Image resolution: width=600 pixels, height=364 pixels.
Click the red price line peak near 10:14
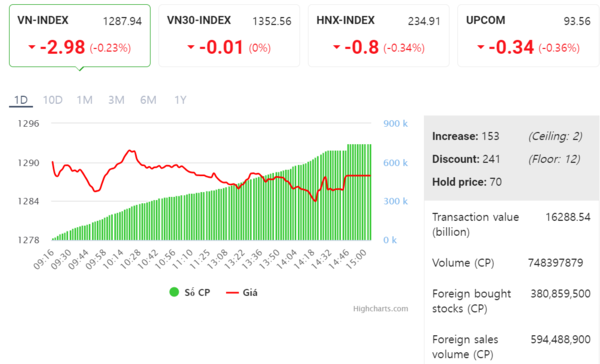tap(130, 151)
